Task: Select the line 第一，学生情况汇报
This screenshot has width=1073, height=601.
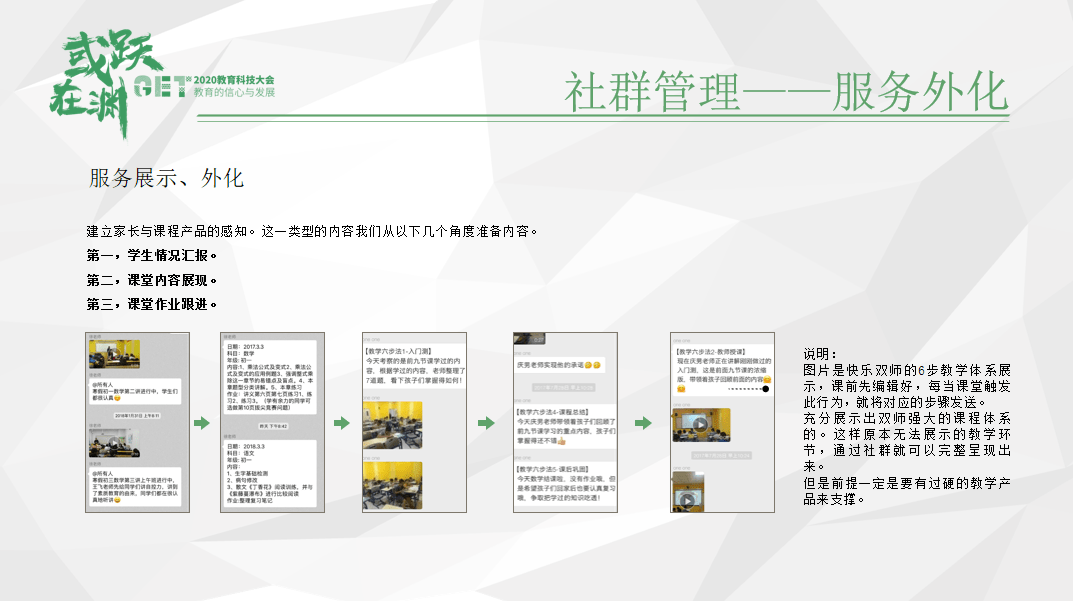Action: point(151,255)
